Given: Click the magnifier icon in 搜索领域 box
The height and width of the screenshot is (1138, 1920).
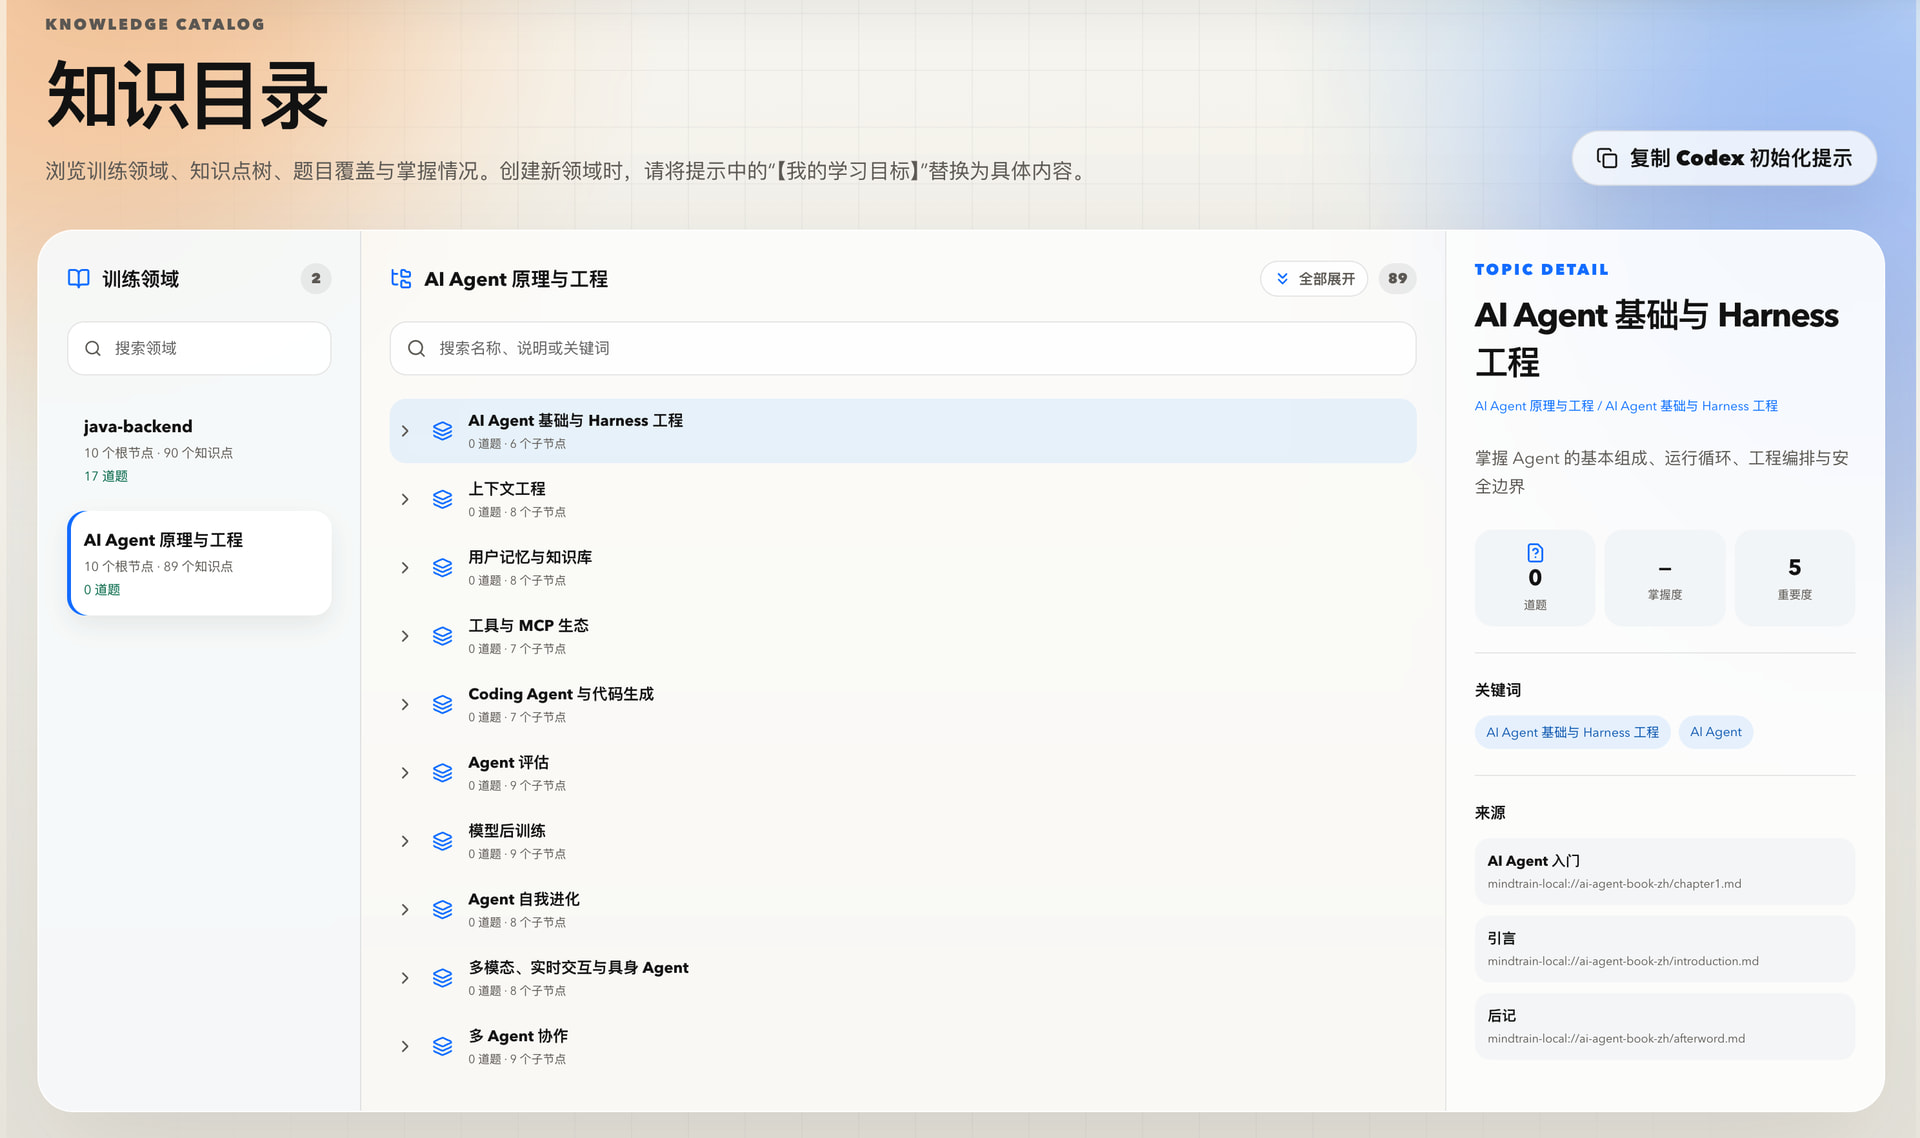Looking at the screenshot, I should 93,348.
